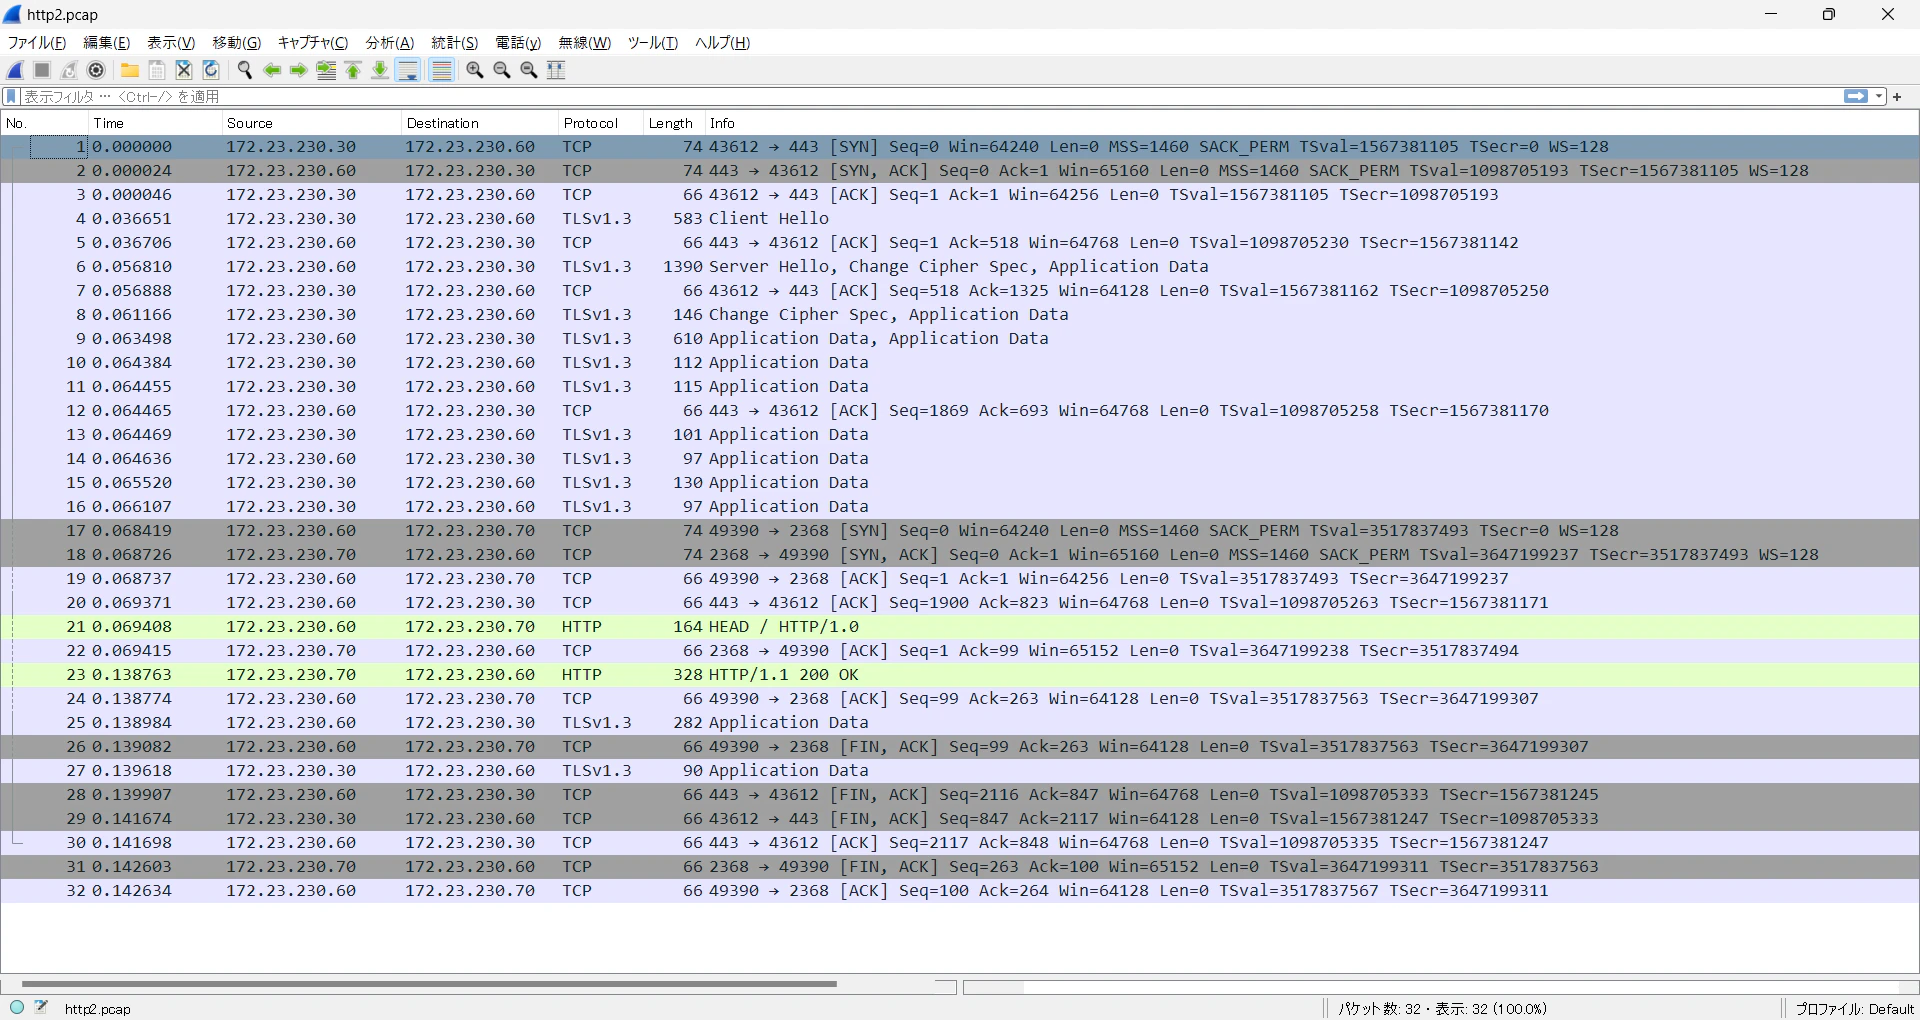Open the 分析(A) menu

[x=390, y=43]
